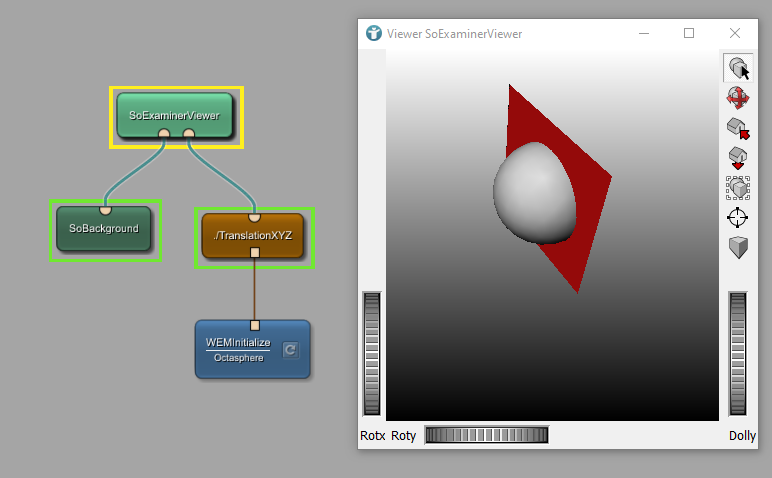The height and width of the screenshot is (478, 772).
Task: Click the Roty horizontal thumbwheel
Action: click(x=486, y=435)
